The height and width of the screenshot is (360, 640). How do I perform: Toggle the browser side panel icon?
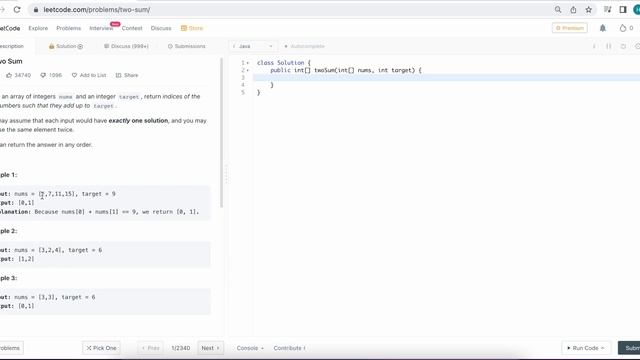pos(623,9)
